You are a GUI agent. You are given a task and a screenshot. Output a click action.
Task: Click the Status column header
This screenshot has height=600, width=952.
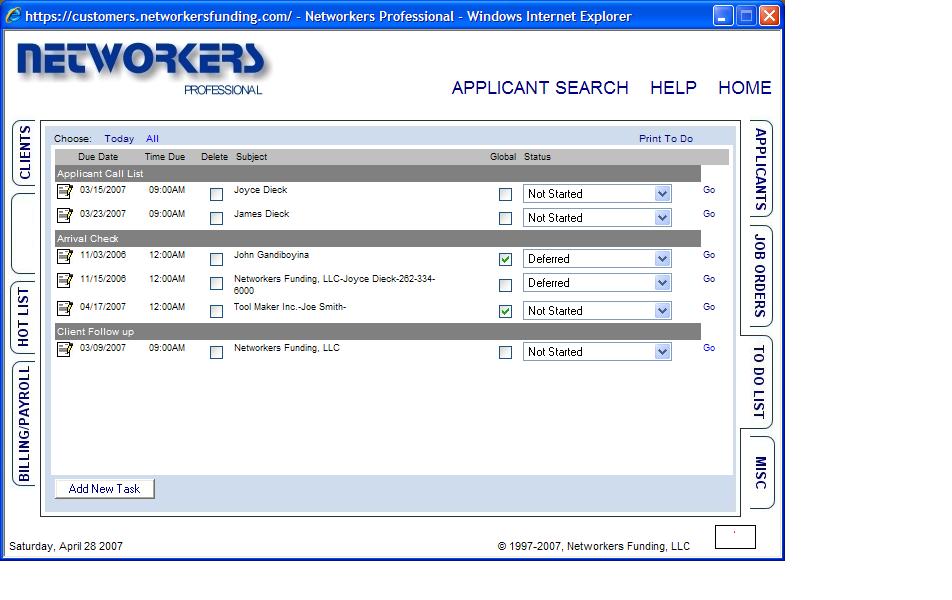coord(537,157)
